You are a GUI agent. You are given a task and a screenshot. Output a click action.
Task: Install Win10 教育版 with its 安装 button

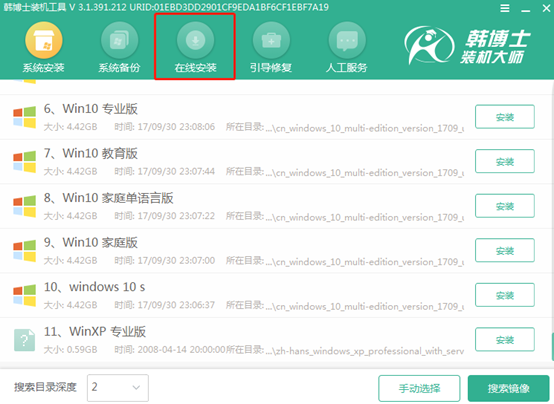pyautogui.click(x=505, y=161)
